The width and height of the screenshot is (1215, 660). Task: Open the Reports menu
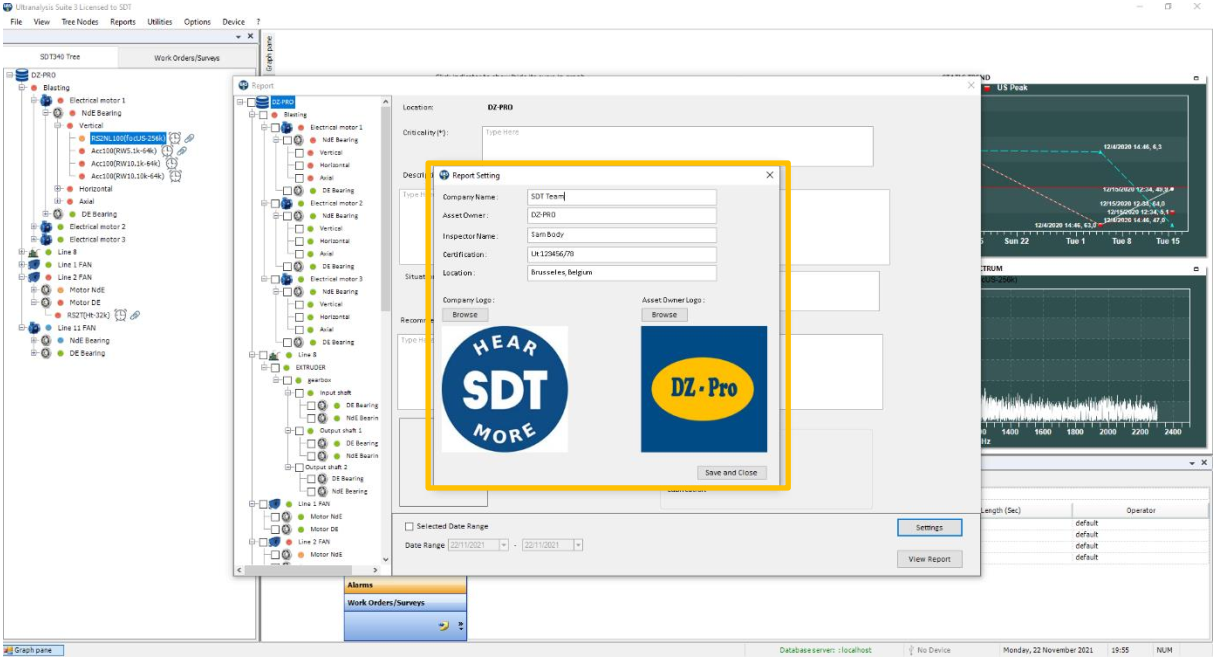(x=122, y=21)
